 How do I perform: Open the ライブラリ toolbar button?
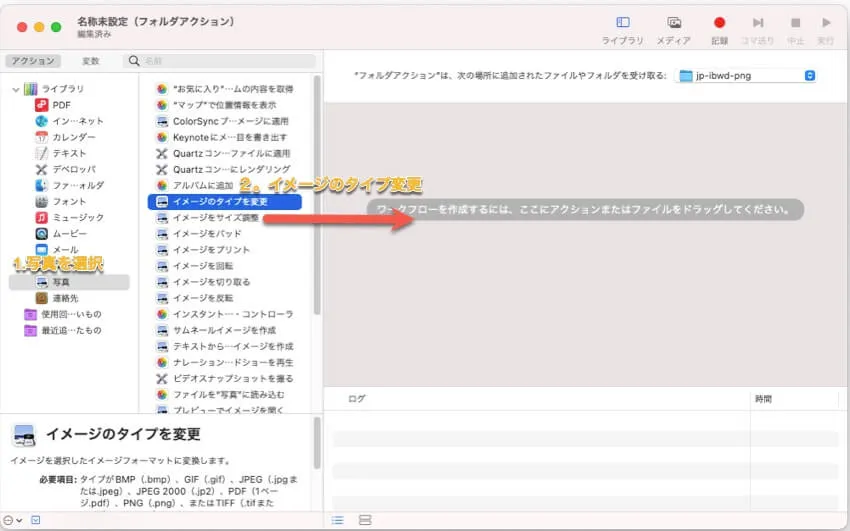622,30
